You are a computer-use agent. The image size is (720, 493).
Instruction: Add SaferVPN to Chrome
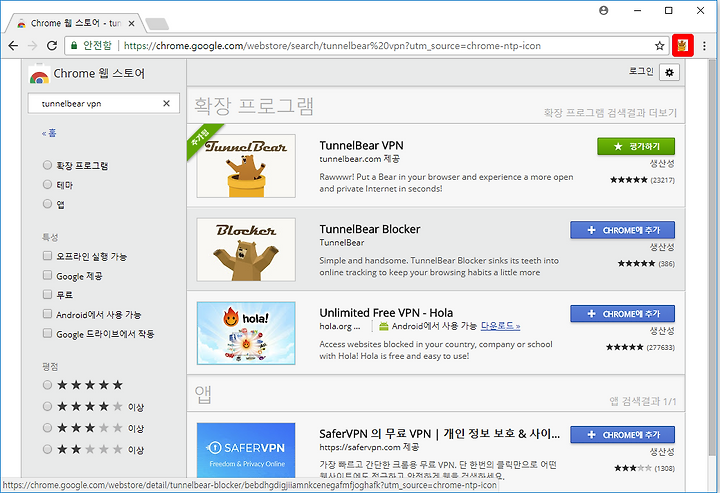click(x=623, y=434)
